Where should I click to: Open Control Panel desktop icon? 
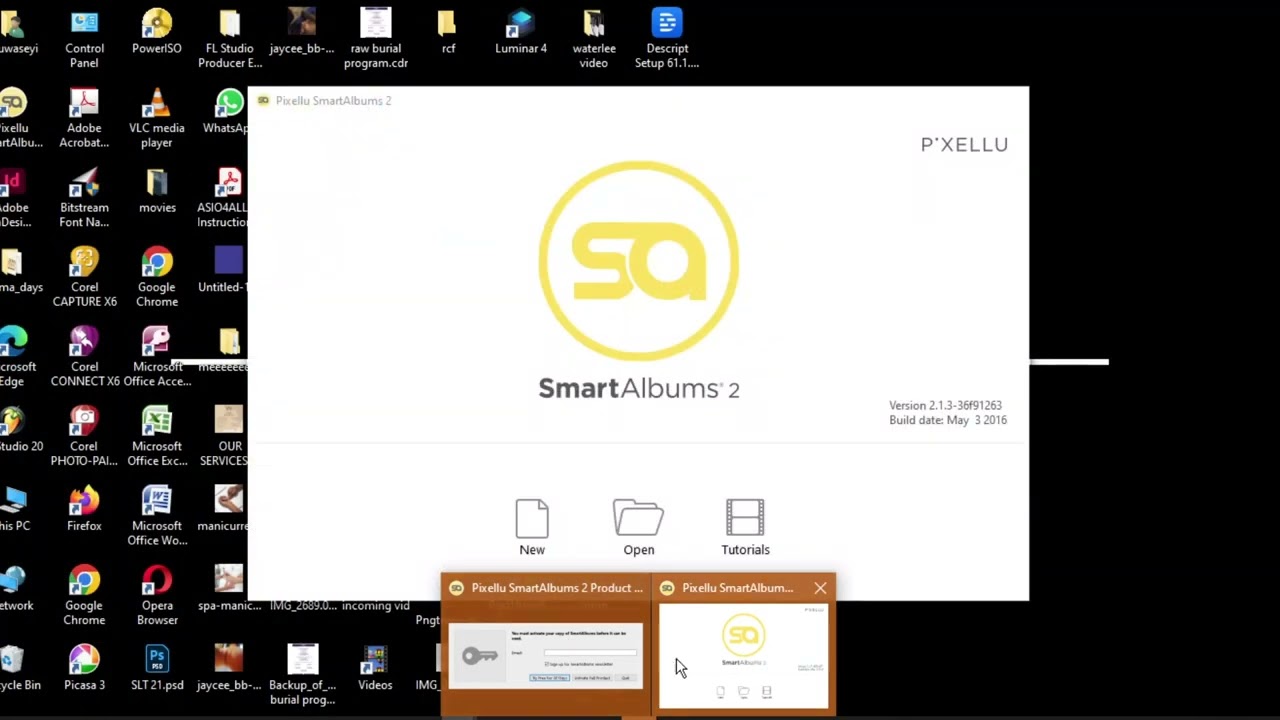point(84,38)
